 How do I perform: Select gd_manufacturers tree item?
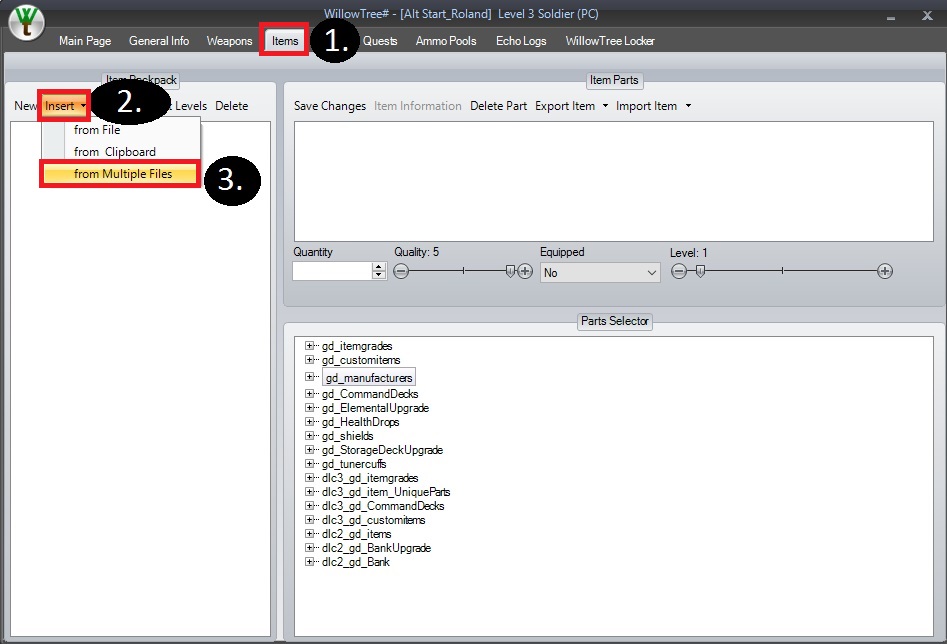(368, 378)
